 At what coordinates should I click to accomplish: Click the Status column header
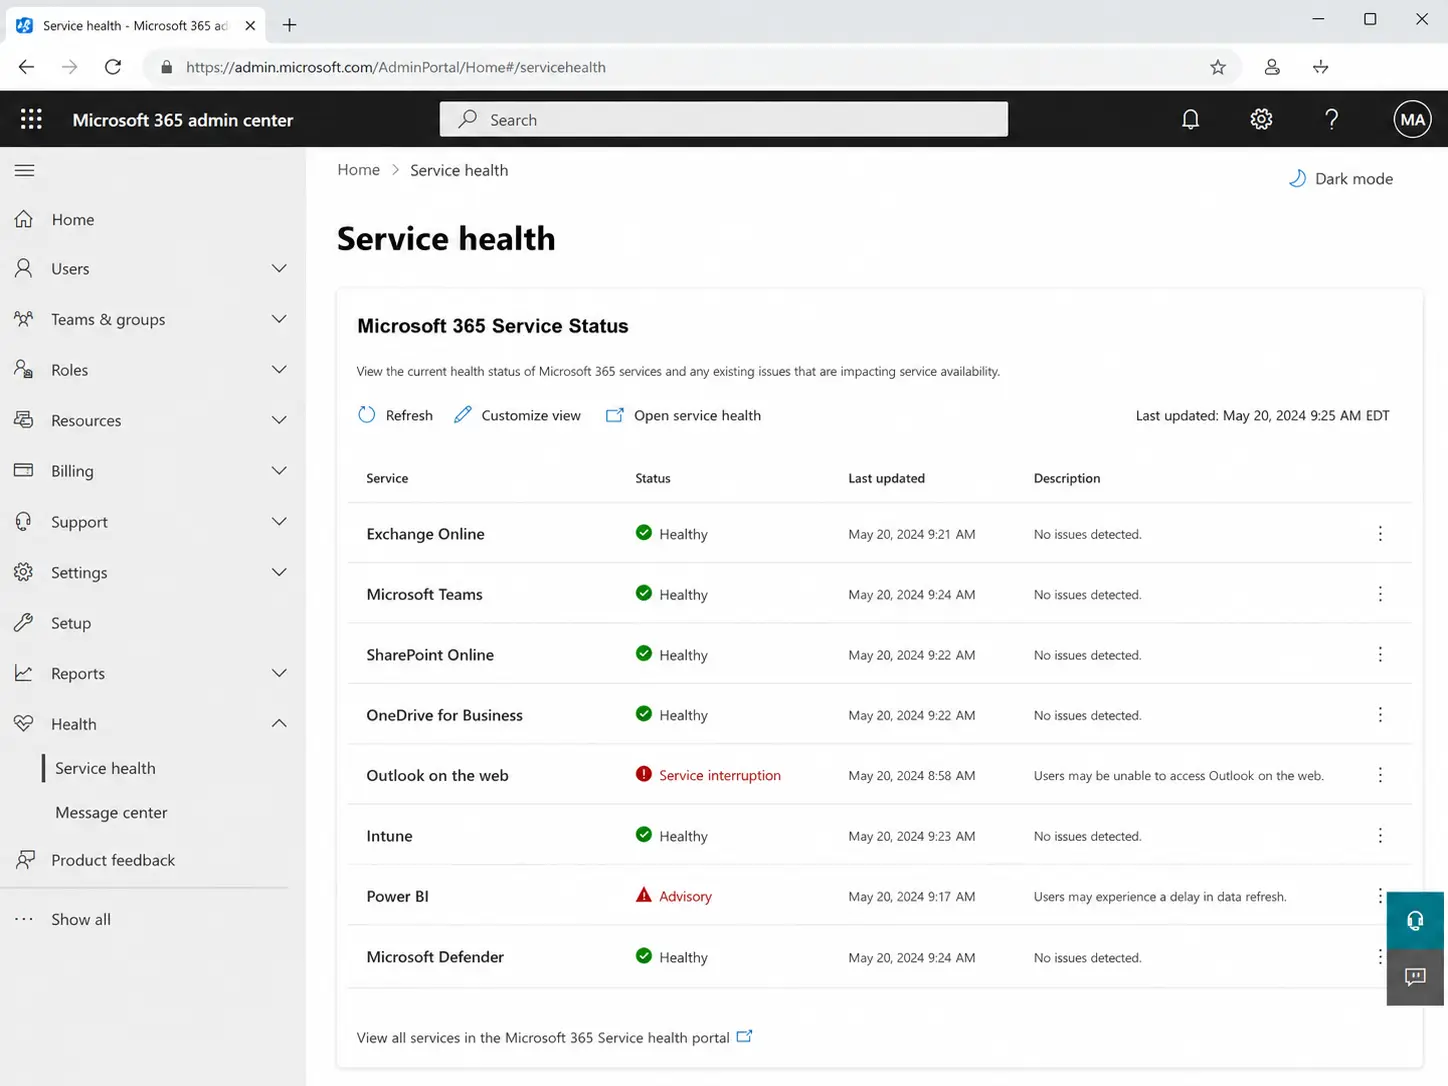click(x=653, y=478)
